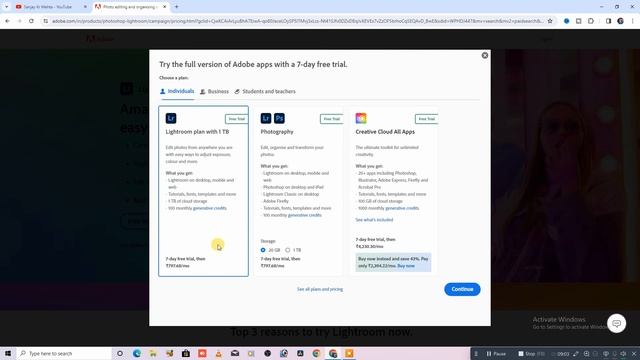
Task: Launch Microsoft Edge from the taskbar
Action: 137,353
